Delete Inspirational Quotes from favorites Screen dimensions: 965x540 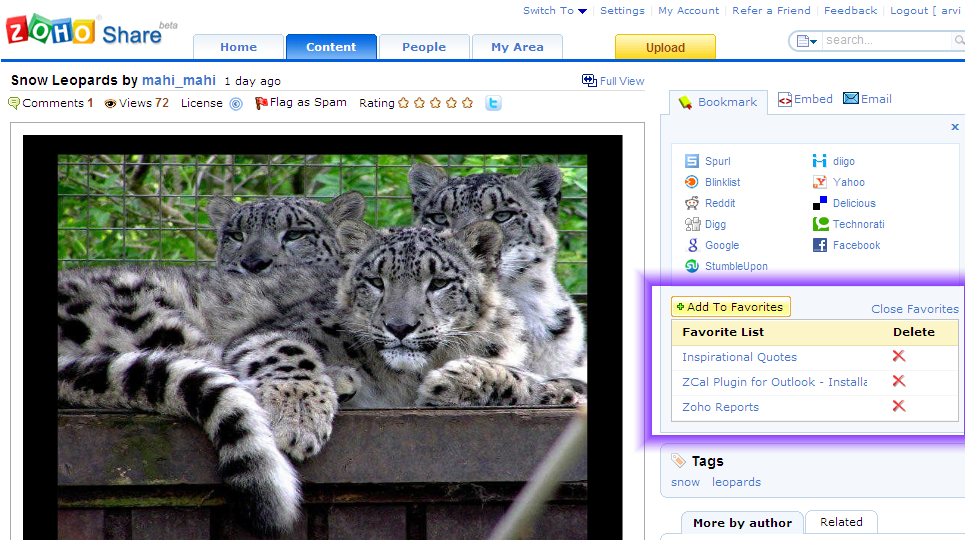click(898, 356)
